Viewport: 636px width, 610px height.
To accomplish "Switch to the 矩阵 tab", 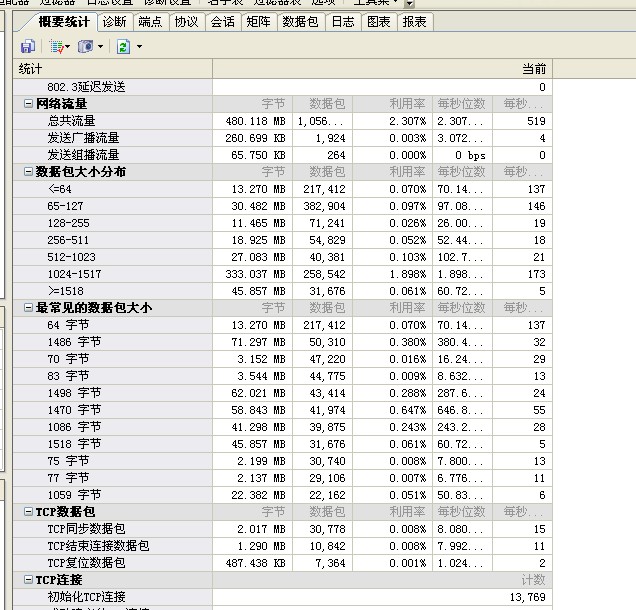I will click(258, 21).
